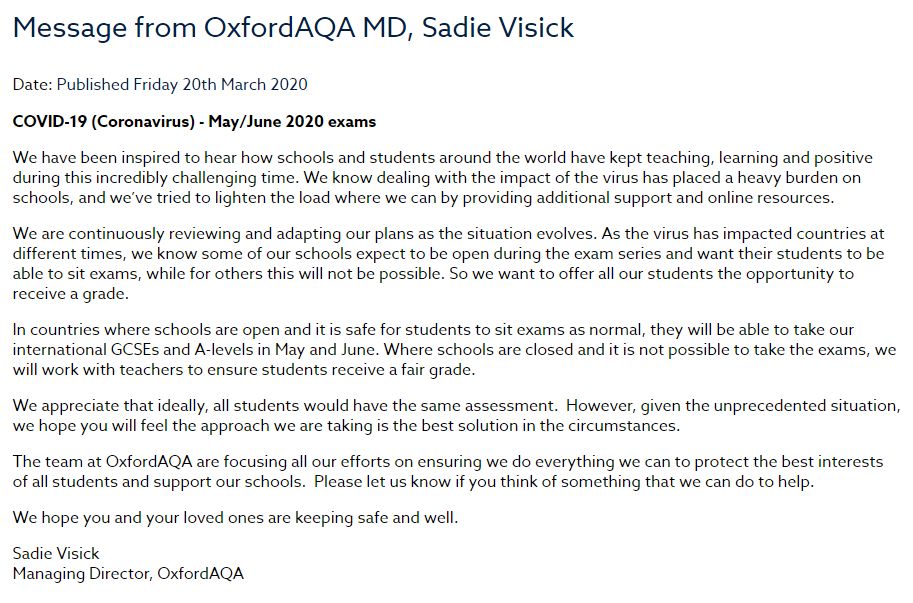Image resolution: width=913 pixels, height=603 pixels.
Task: Click the sentence starting 'We are continuously reviewing'
Action: click(305, 234)
